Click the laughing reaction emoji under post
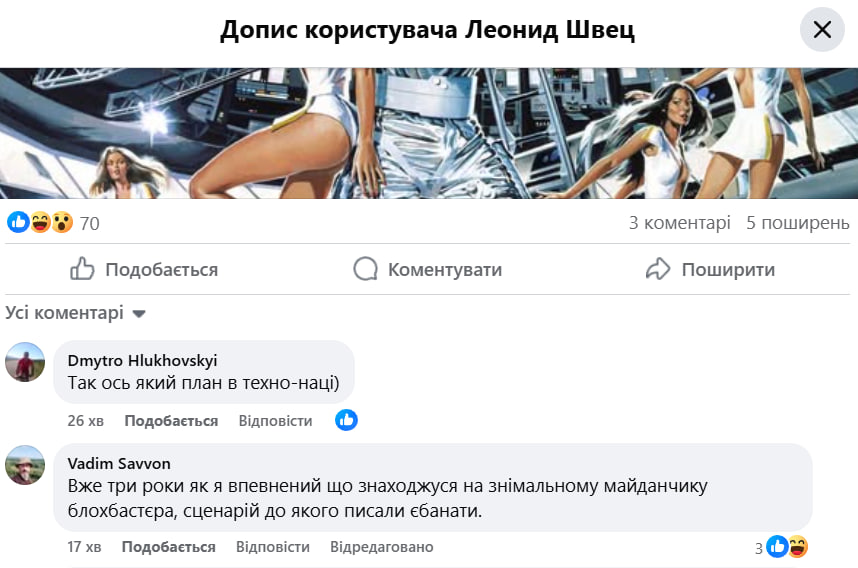Viewport: 858px width, 568px height. click(40, 222)
